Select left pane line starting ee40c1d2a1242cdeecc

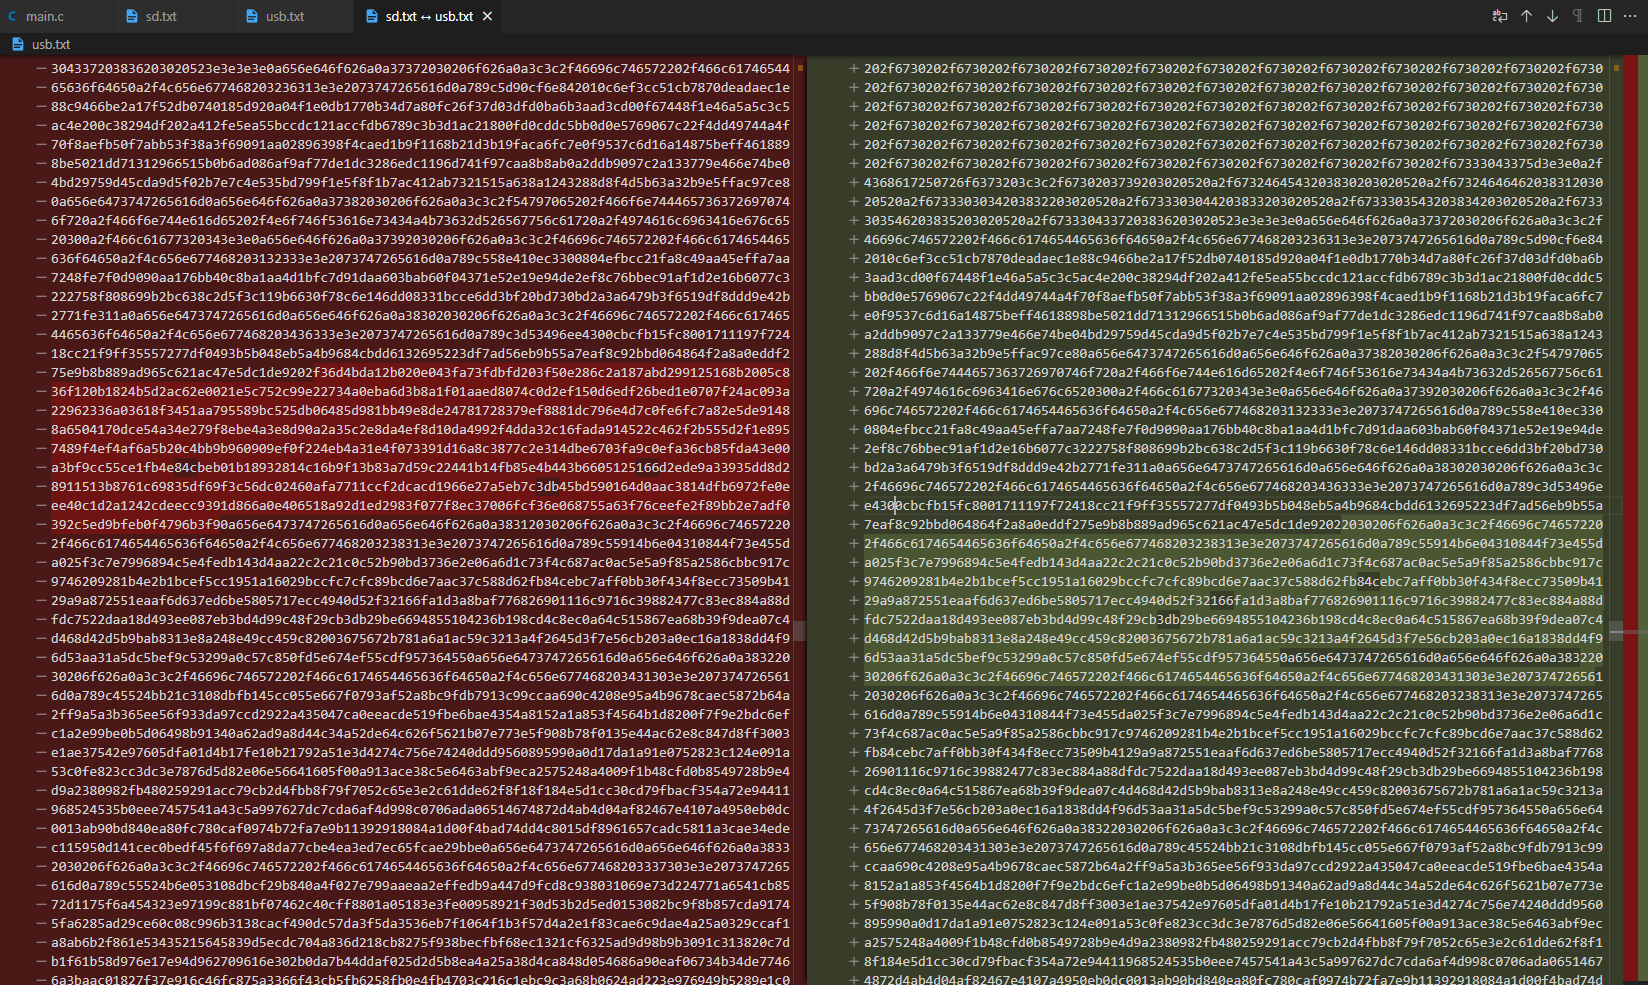420,505
